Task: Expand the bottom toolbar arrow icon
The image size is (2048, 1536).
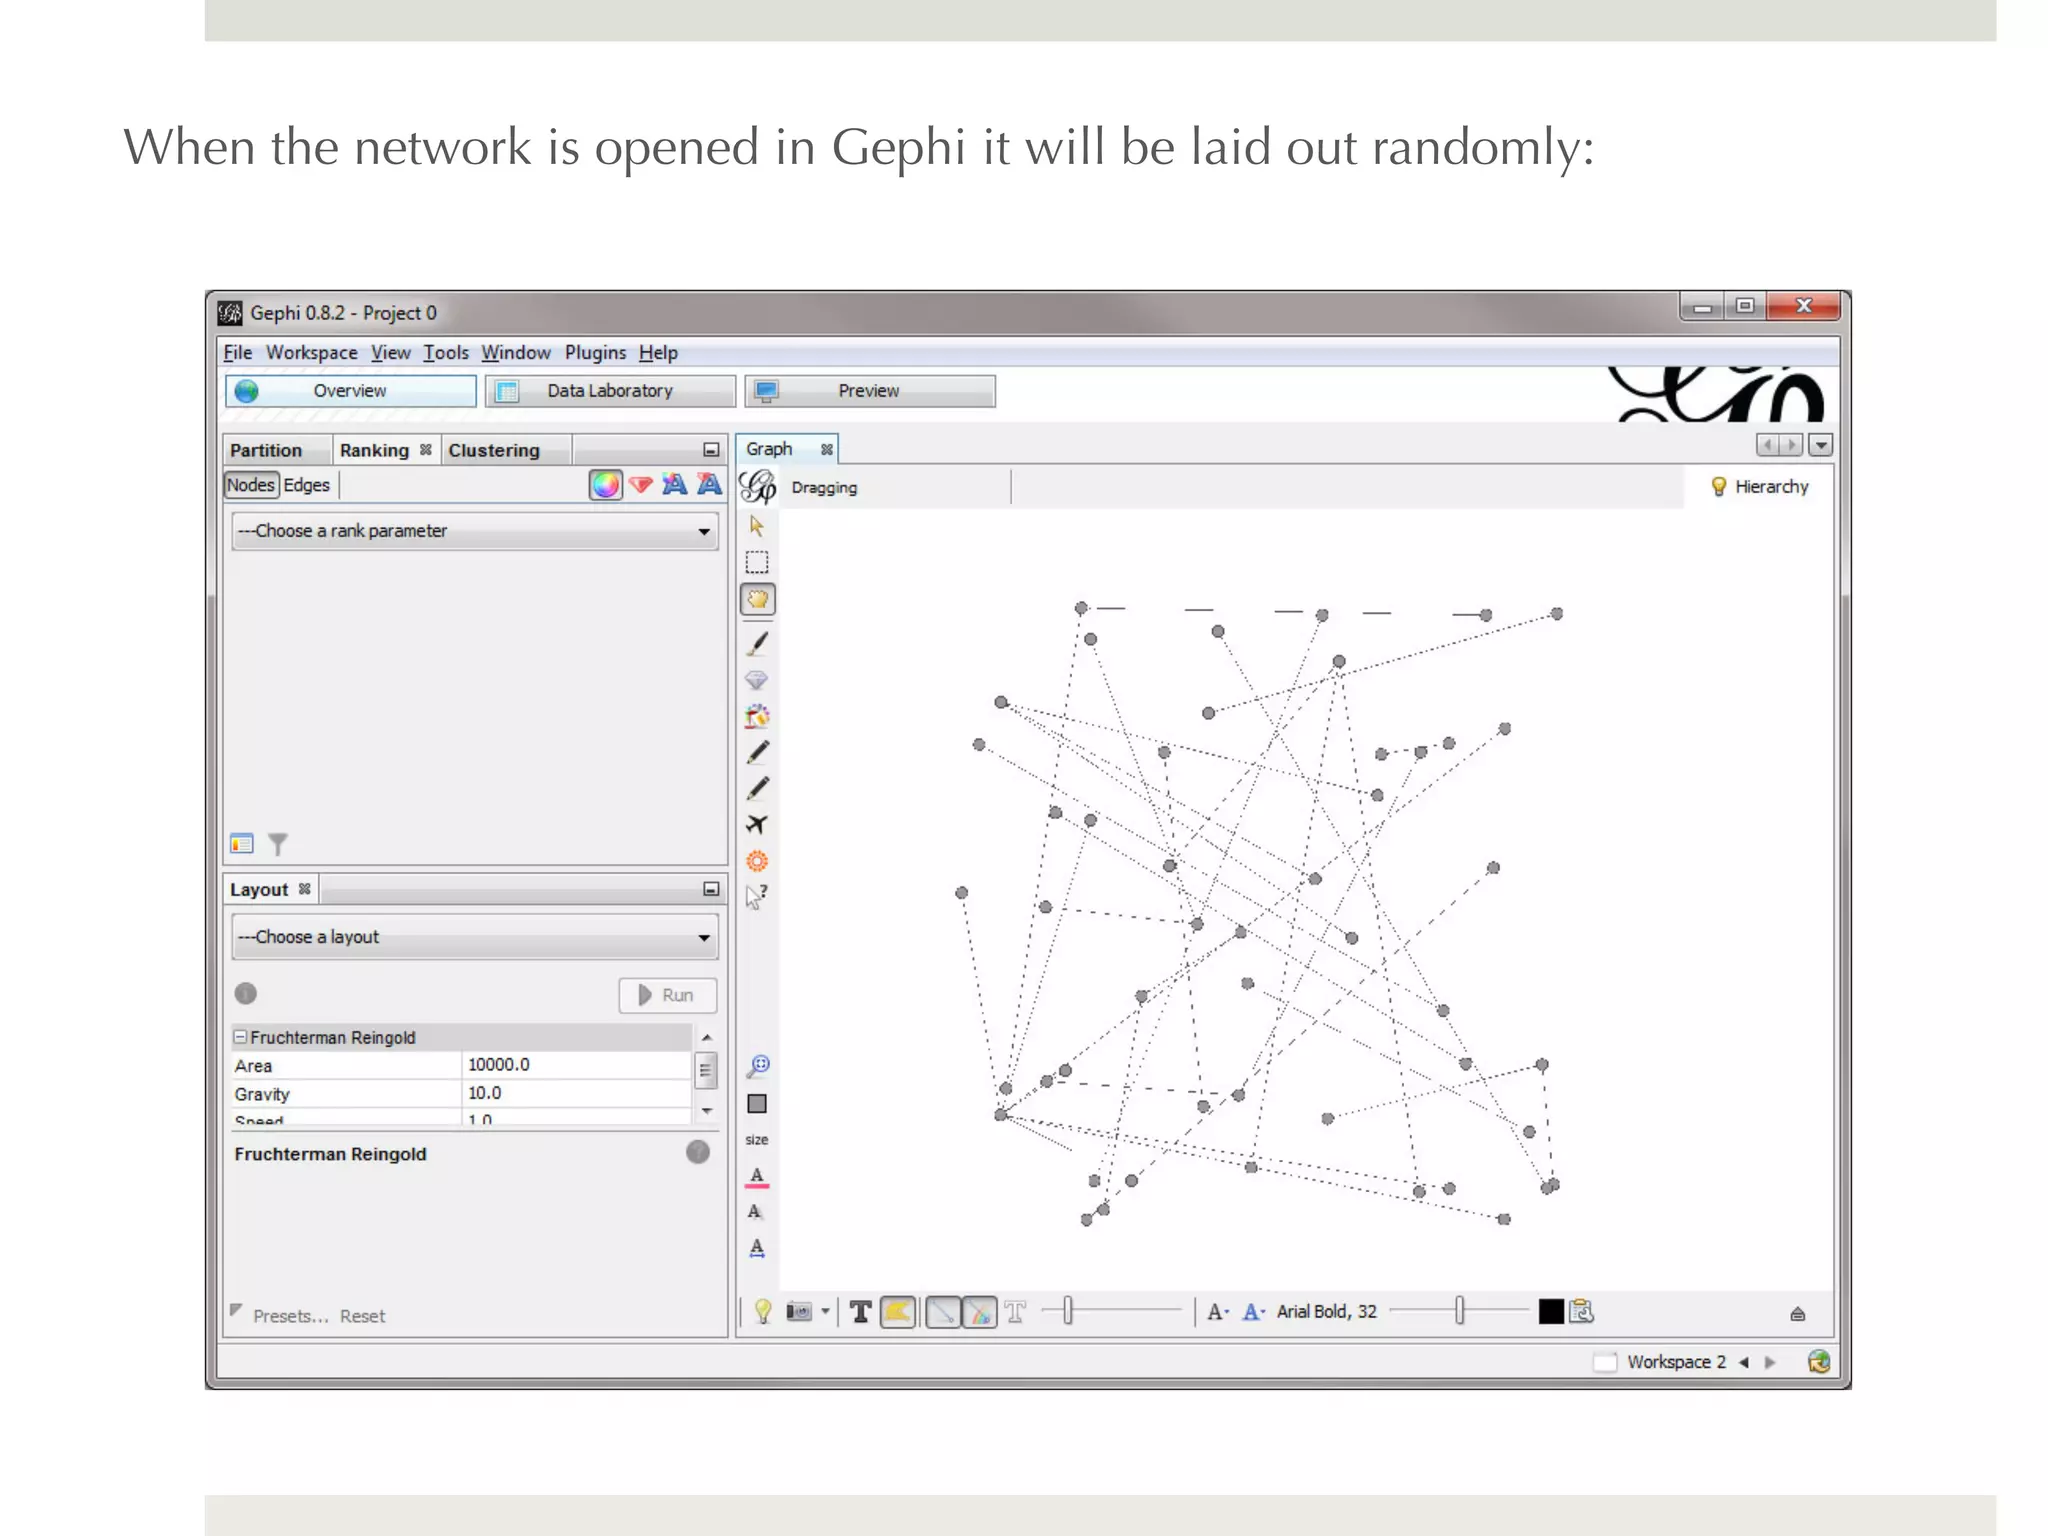Action: (x=1797, y=1314)
